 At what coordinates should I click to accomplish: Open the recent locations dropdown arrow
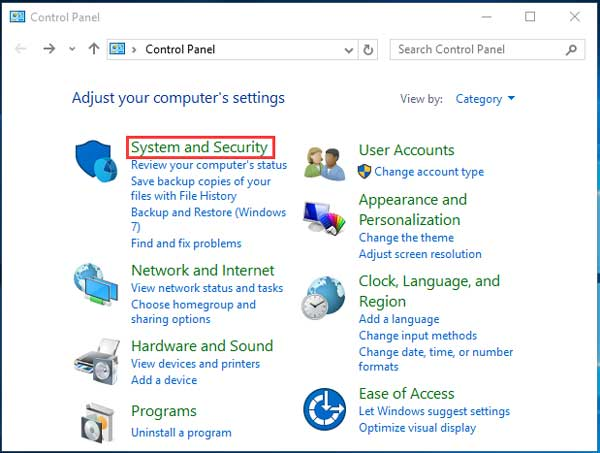tap(72, 49)
